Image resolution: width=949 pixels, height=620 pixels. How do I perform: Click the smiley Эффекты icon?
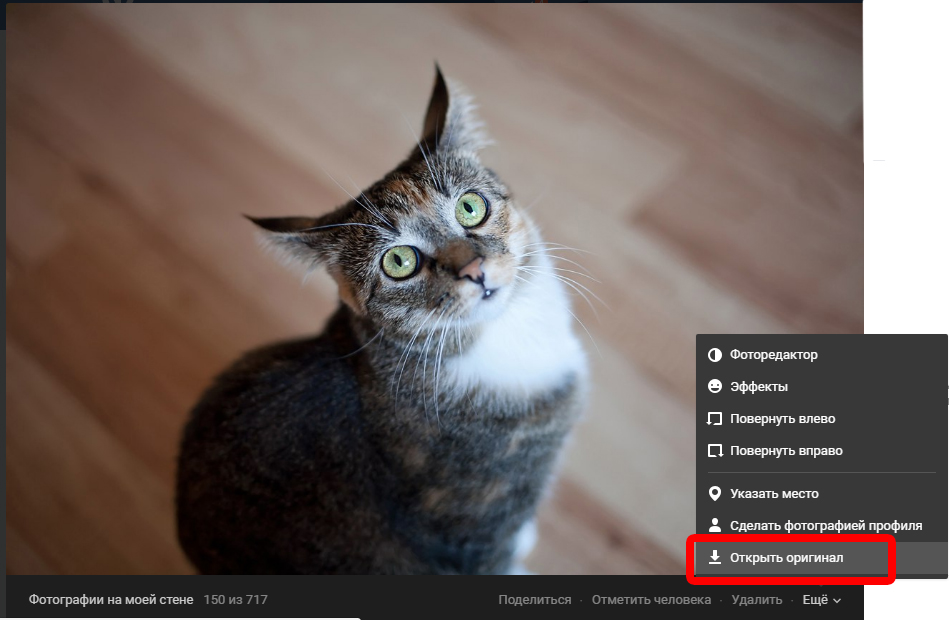715,386
